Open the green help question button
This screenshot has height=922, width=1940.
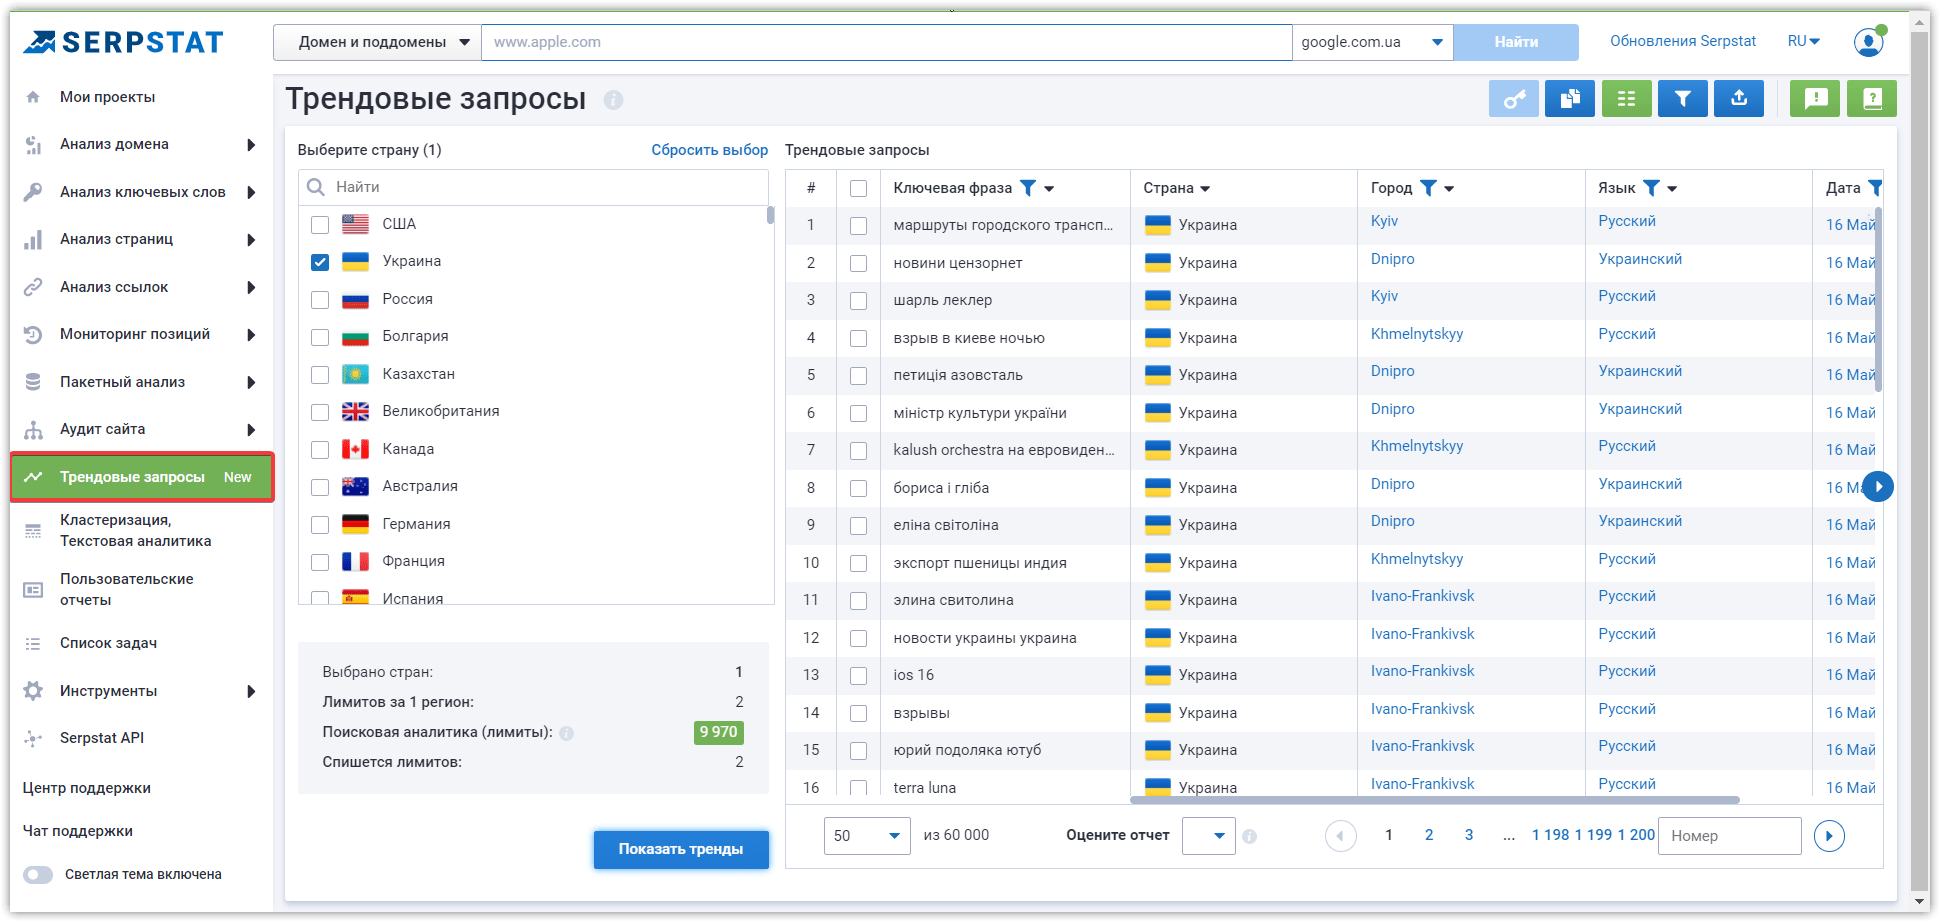coord(1872,99)
